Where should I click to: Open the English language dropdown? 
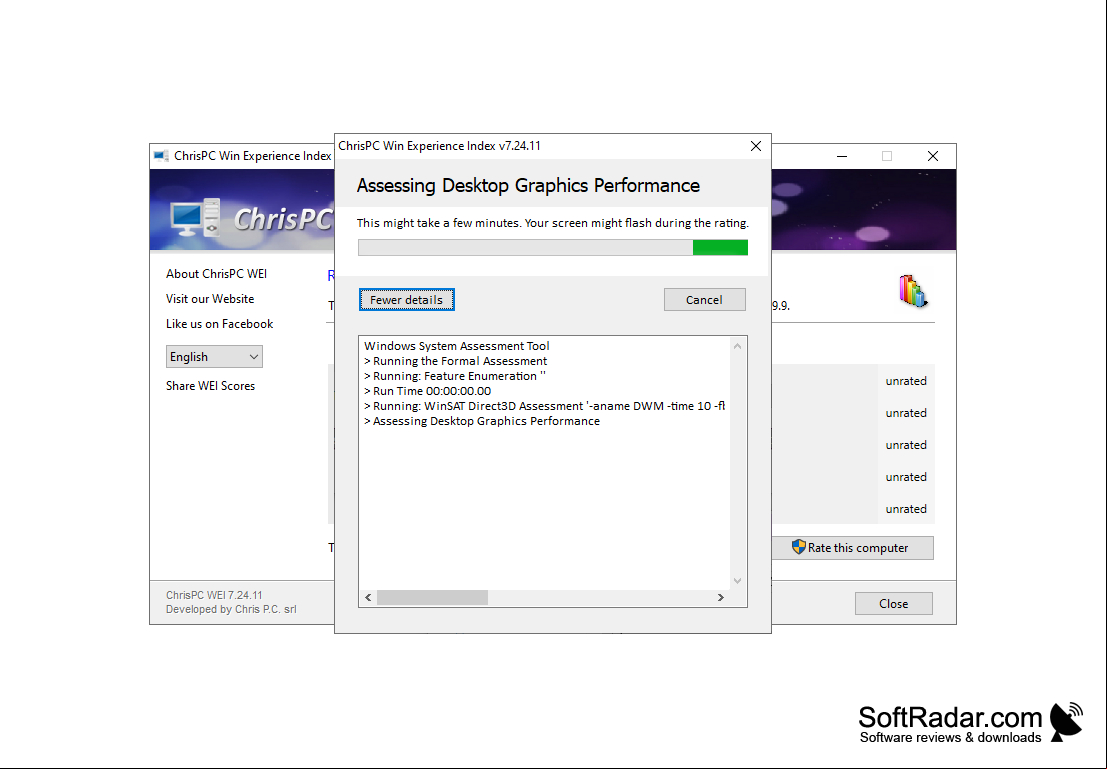pos(214,357)
